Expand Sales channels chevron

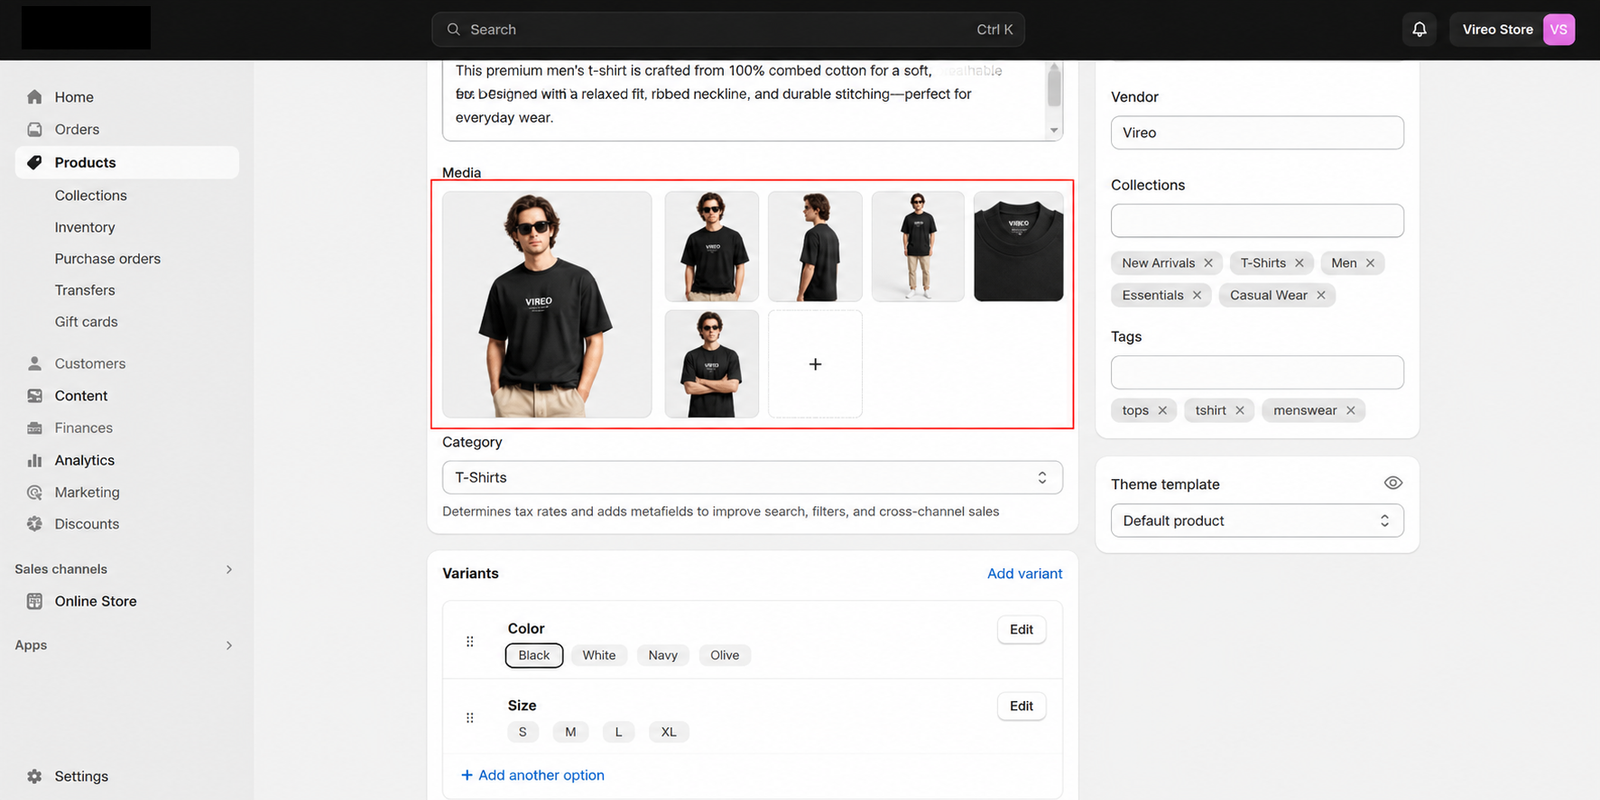tap(229, 569)
